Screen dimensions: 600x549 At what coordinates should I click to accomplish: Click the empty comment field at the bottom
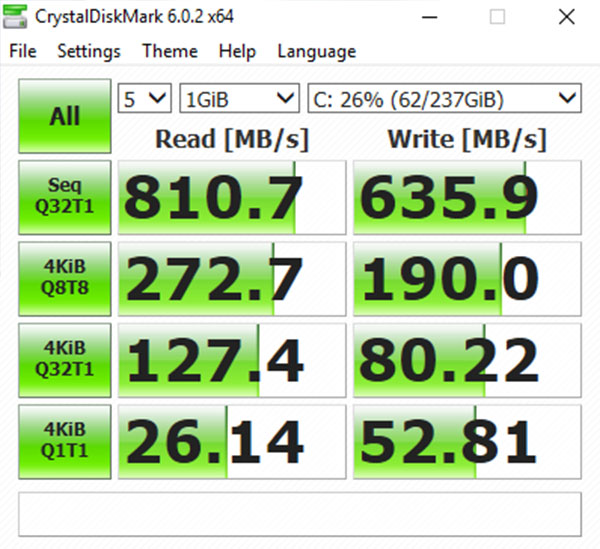pyautogui.click(x=300, y=514)
